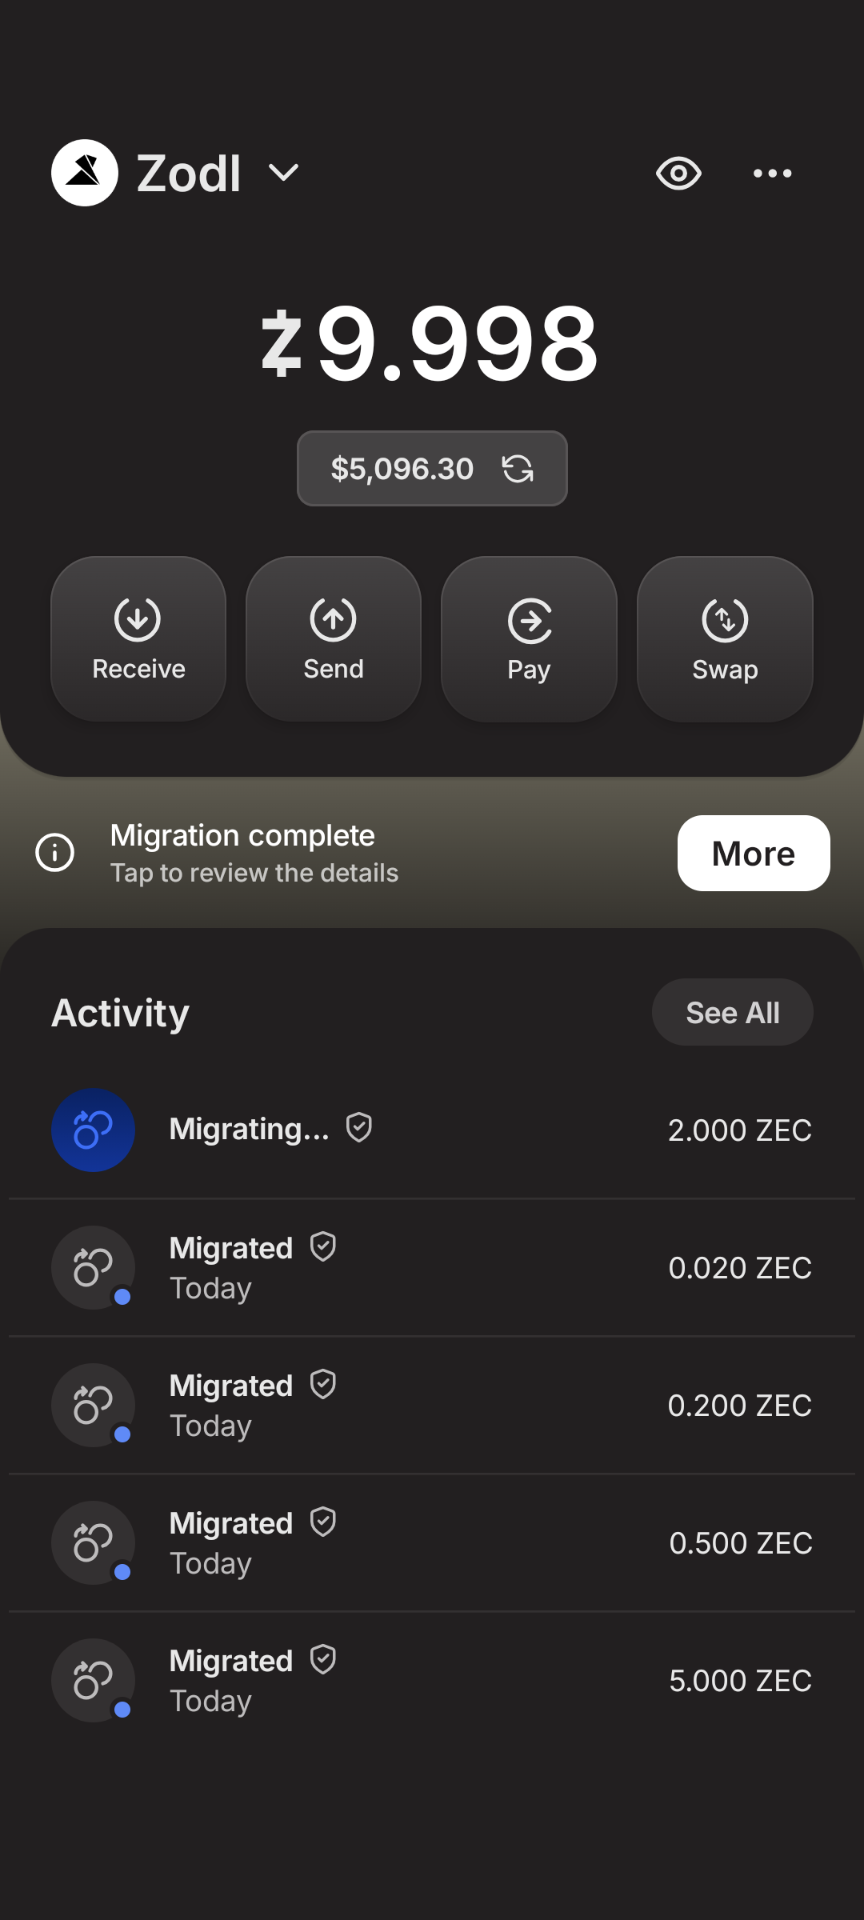Open the three-dot more options menu
The image size is (864, 1920).
coord(772,173)
